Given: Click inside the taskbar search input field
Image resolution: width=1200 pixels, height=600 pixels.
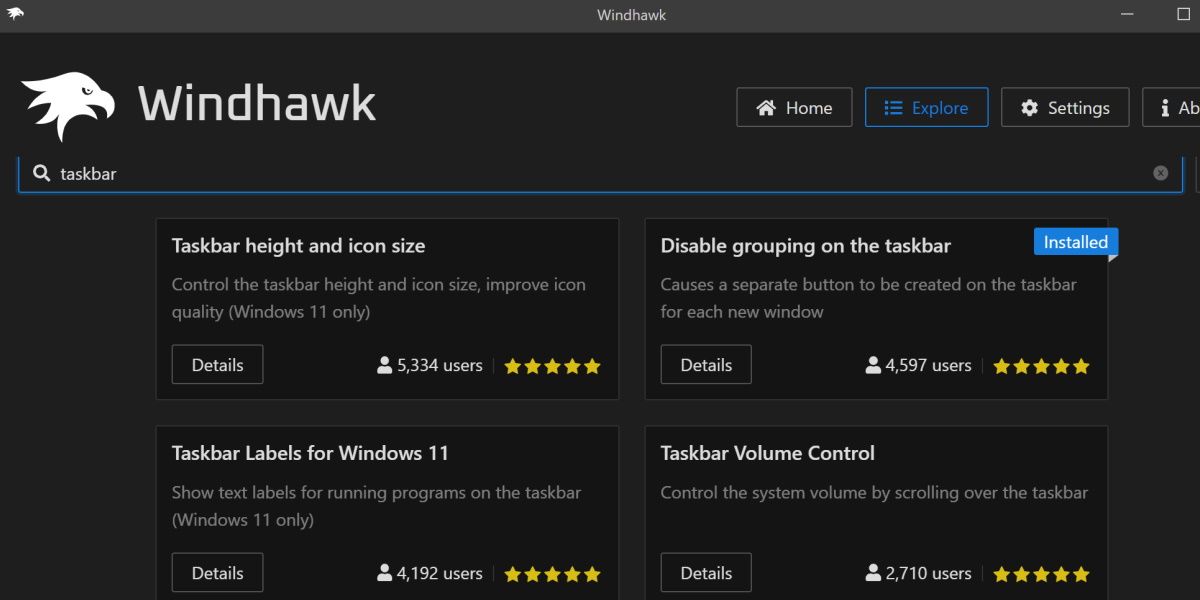Looking at the screenshot, I should tap(400, 172).
